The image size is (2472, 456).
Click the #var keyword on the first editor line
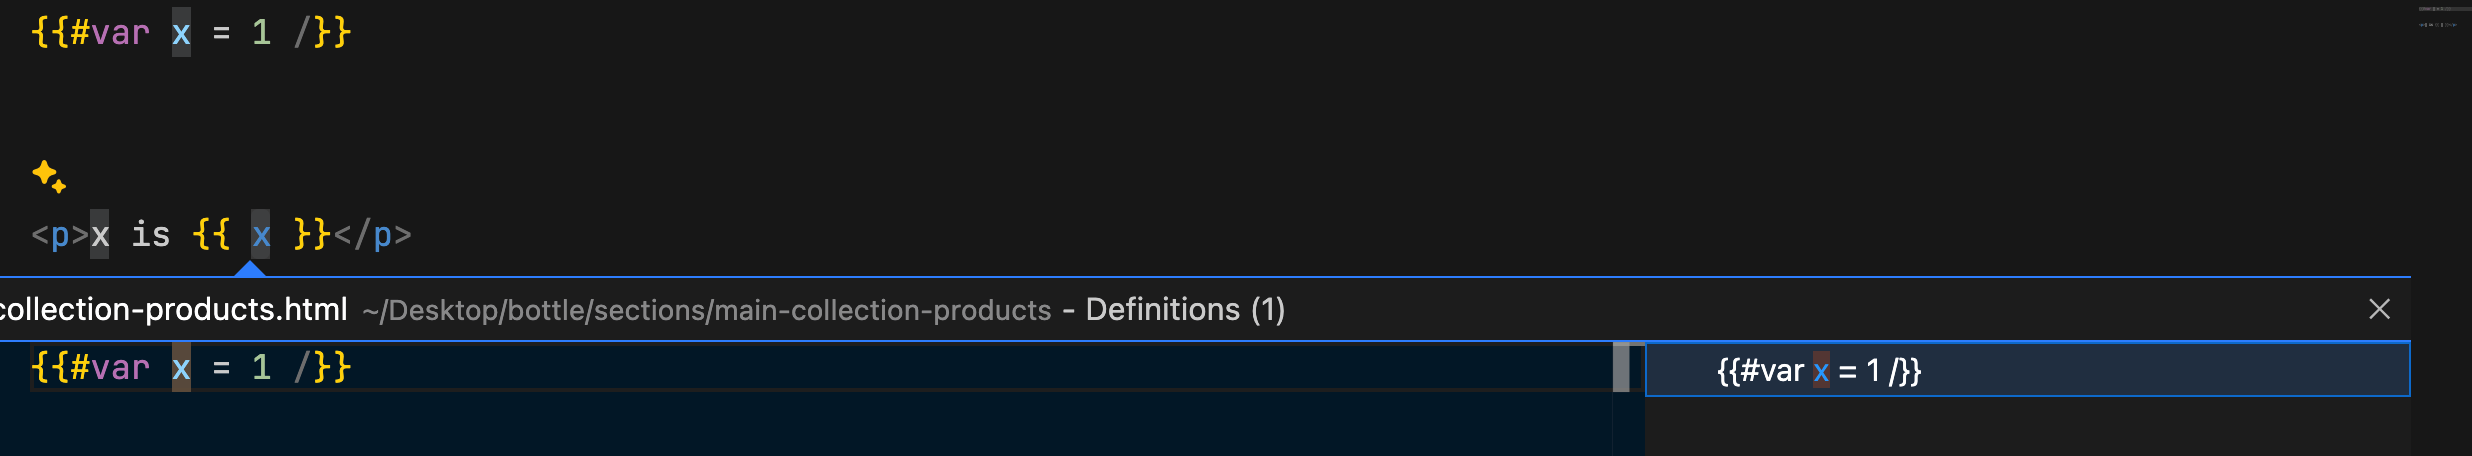[109, 33]
